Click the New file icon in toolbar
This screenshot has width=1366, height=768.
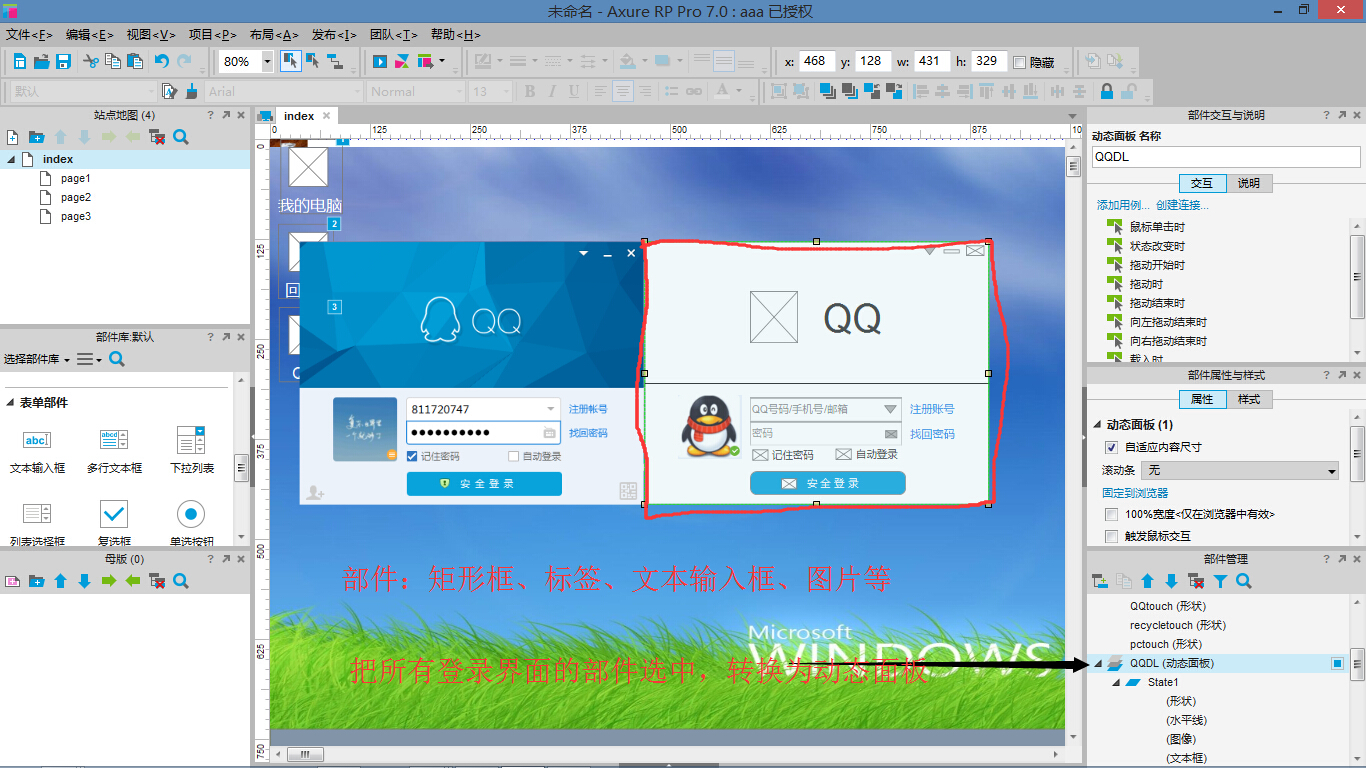(20, 62)
